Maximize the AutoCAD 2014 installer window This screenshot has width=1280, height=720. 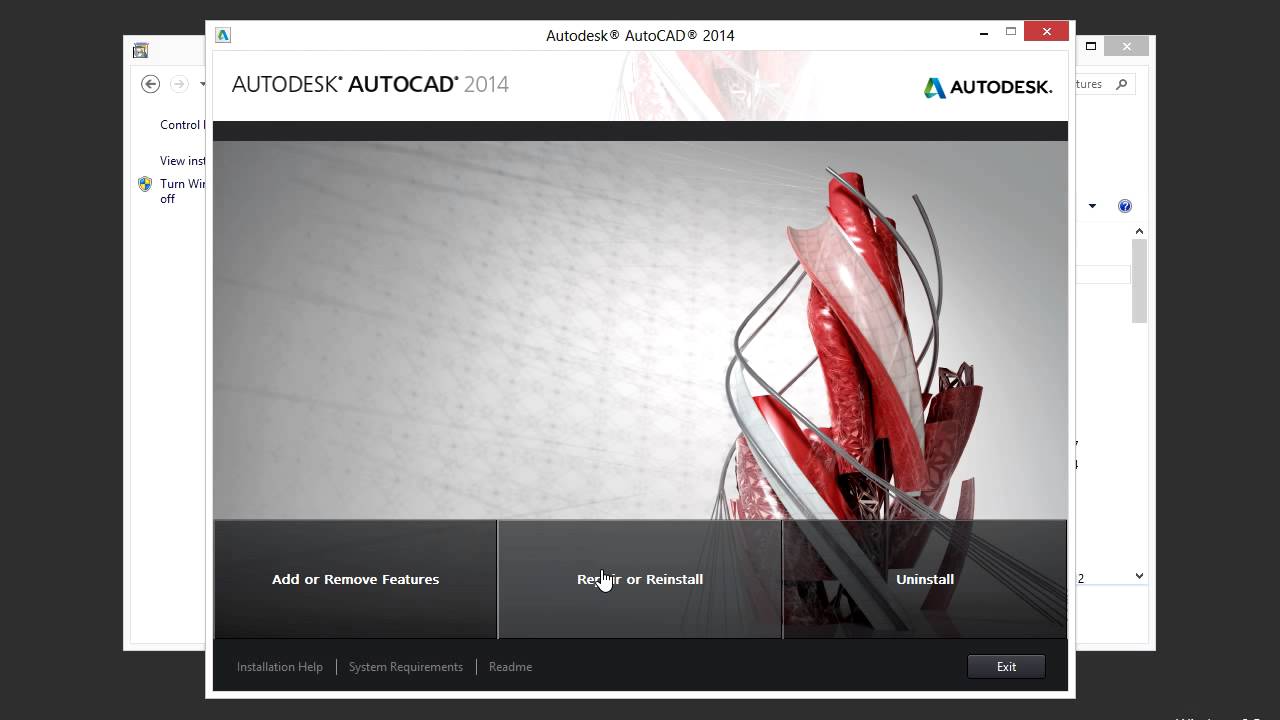[x=1011, y=32]
